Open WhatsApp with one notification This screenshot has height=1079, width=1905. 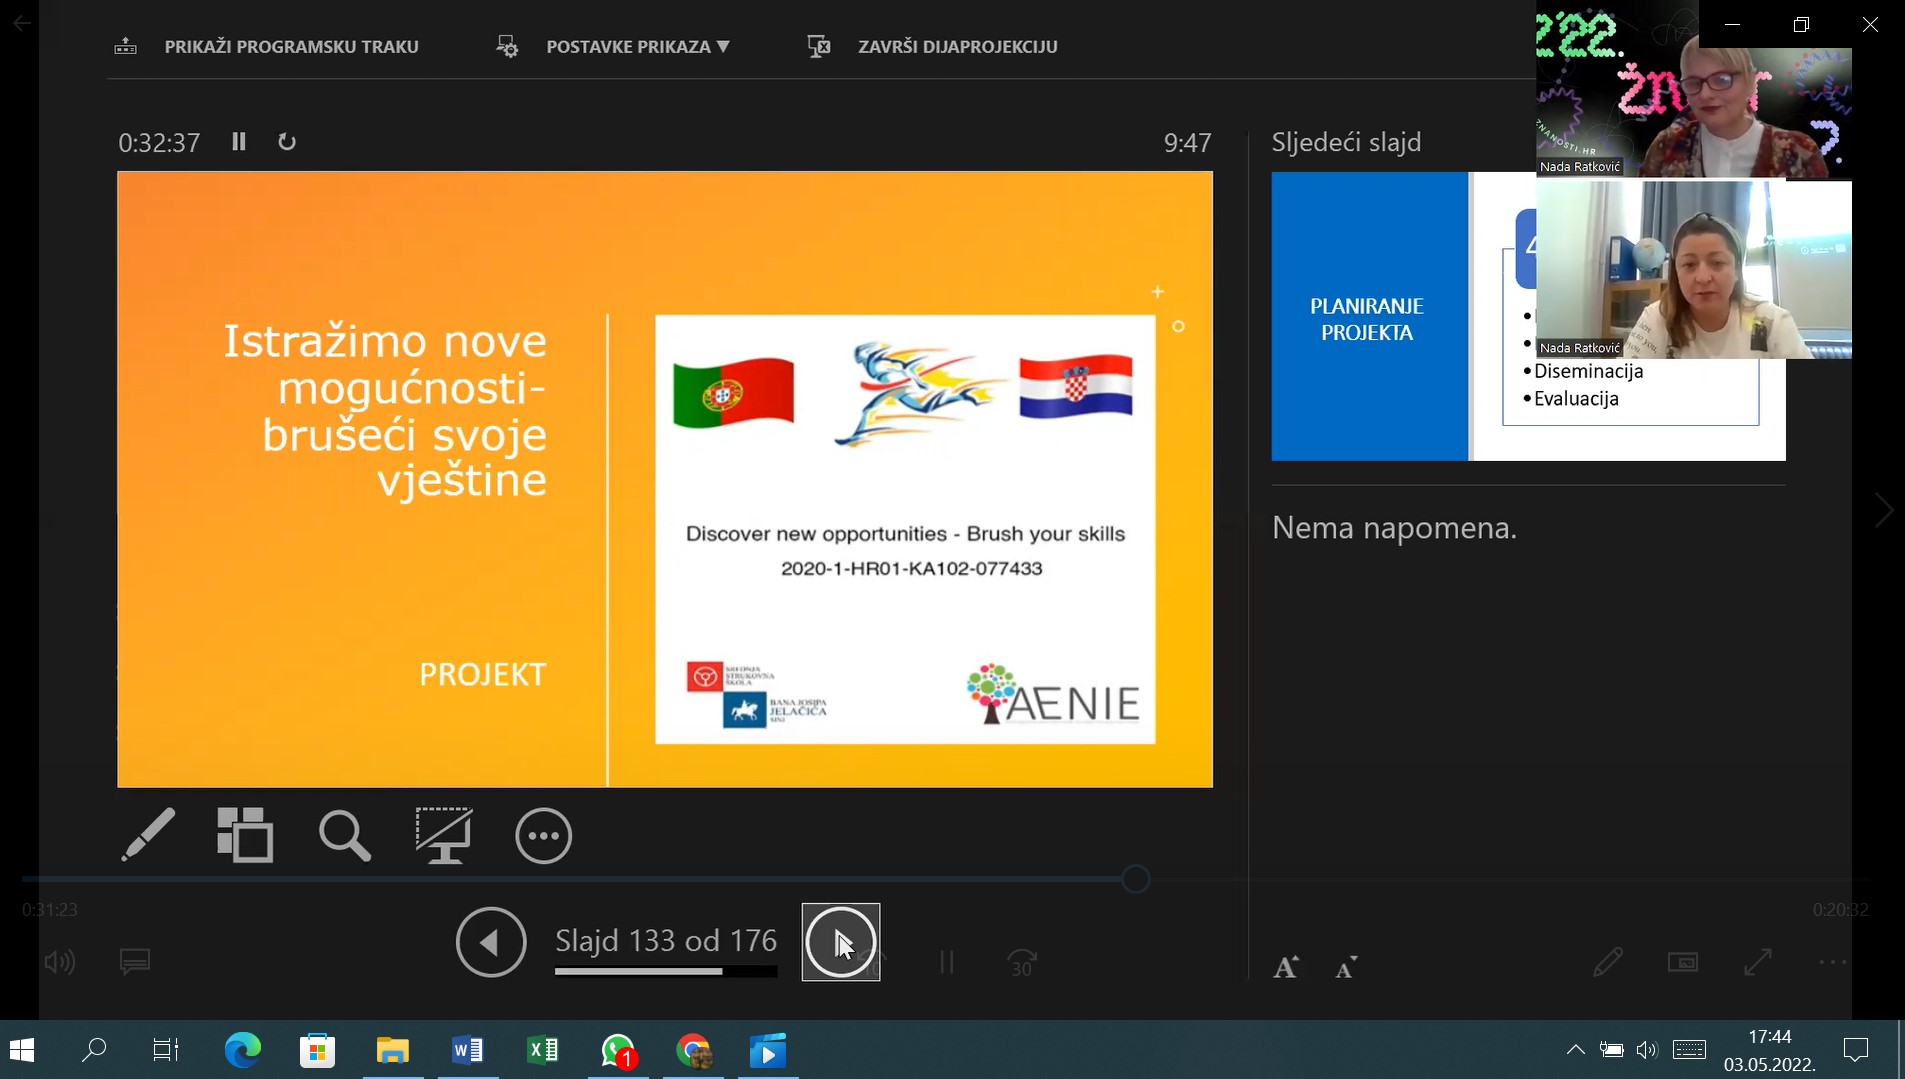click(x=618, y=1050)
